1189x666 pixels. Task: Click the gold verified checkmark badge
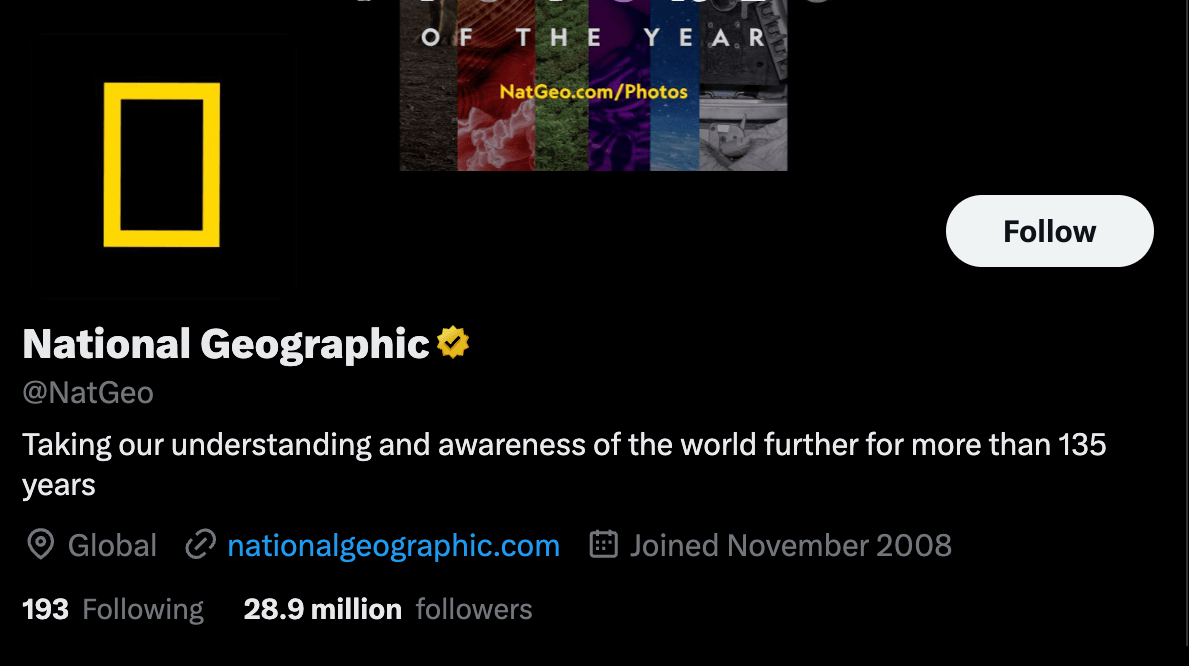point(453,343)
